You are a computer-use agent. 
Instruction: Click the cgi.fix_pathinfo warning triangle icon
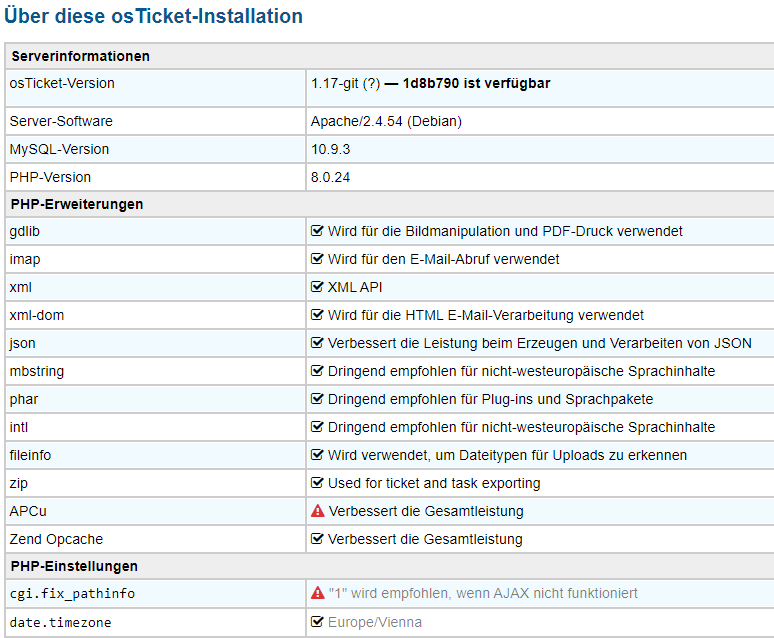pyautogui.click(x=318, y=594)
